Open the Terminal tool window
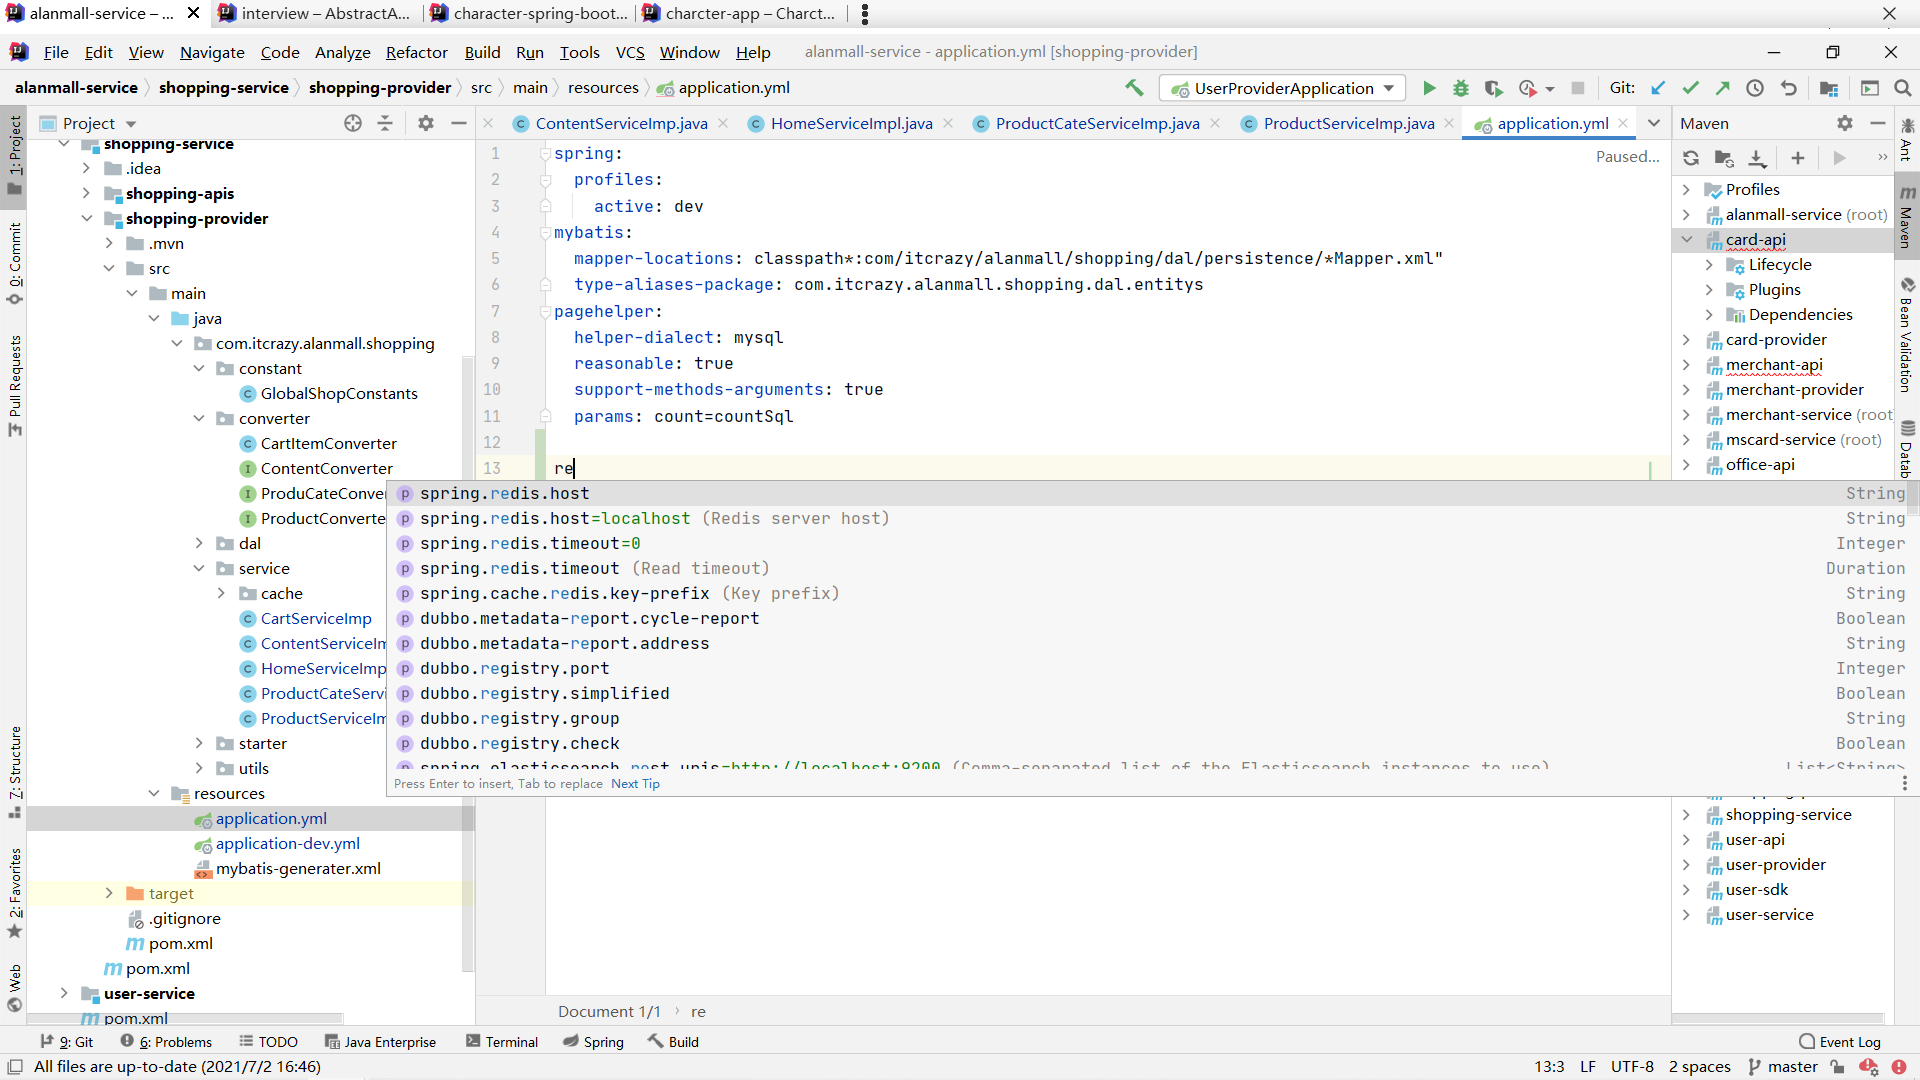 coord(502,1042)
